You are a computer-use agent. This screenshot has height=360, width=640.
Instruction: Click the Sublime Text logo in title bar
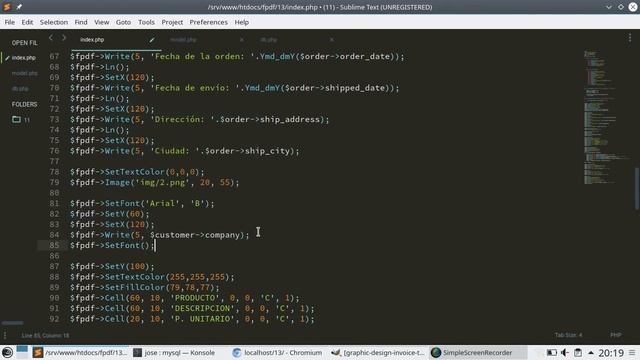click(7, 7)
